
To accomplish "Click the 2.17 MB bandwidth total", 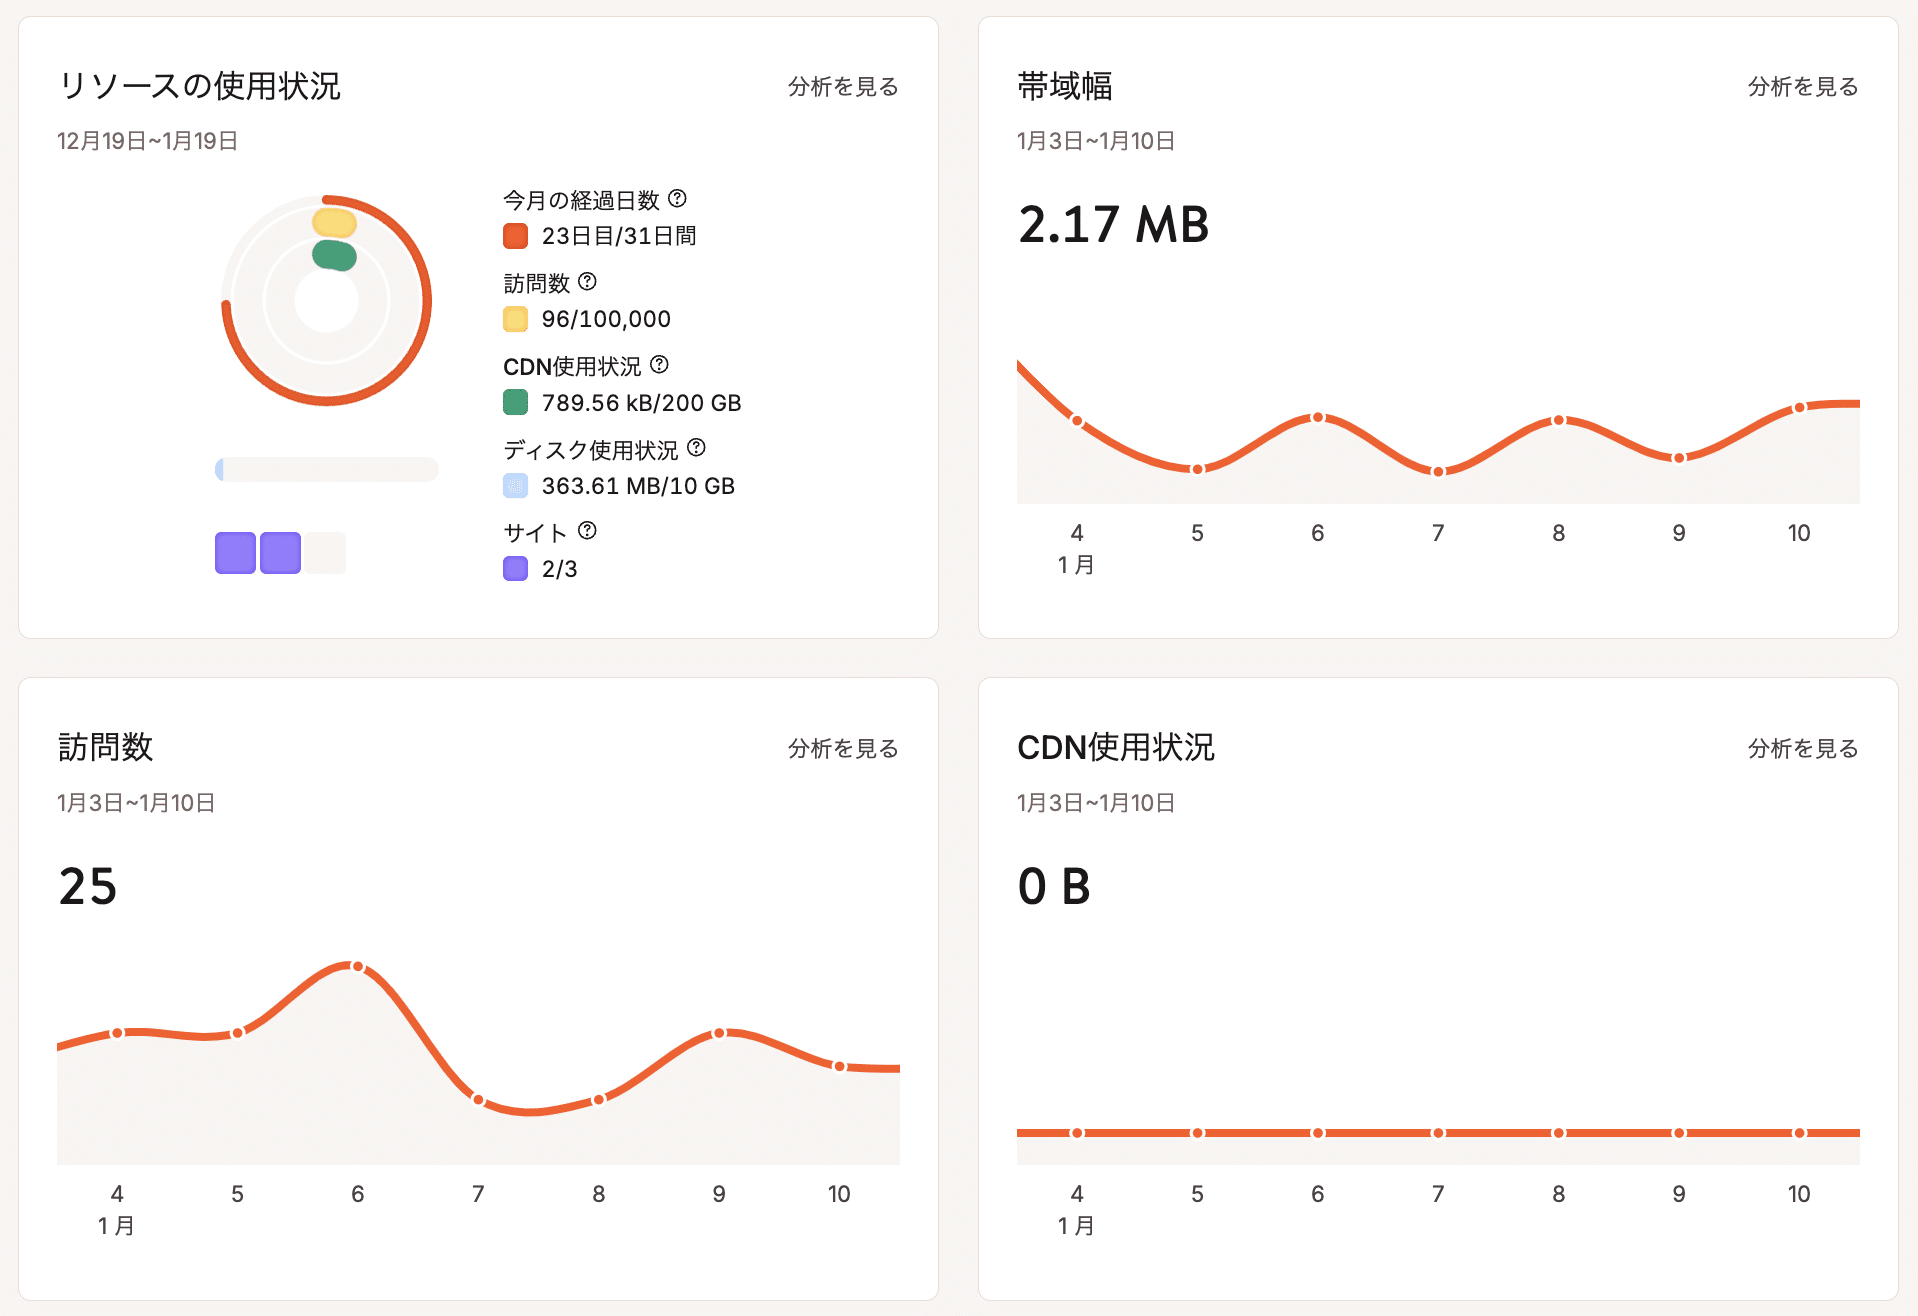I will point(1114,224).
